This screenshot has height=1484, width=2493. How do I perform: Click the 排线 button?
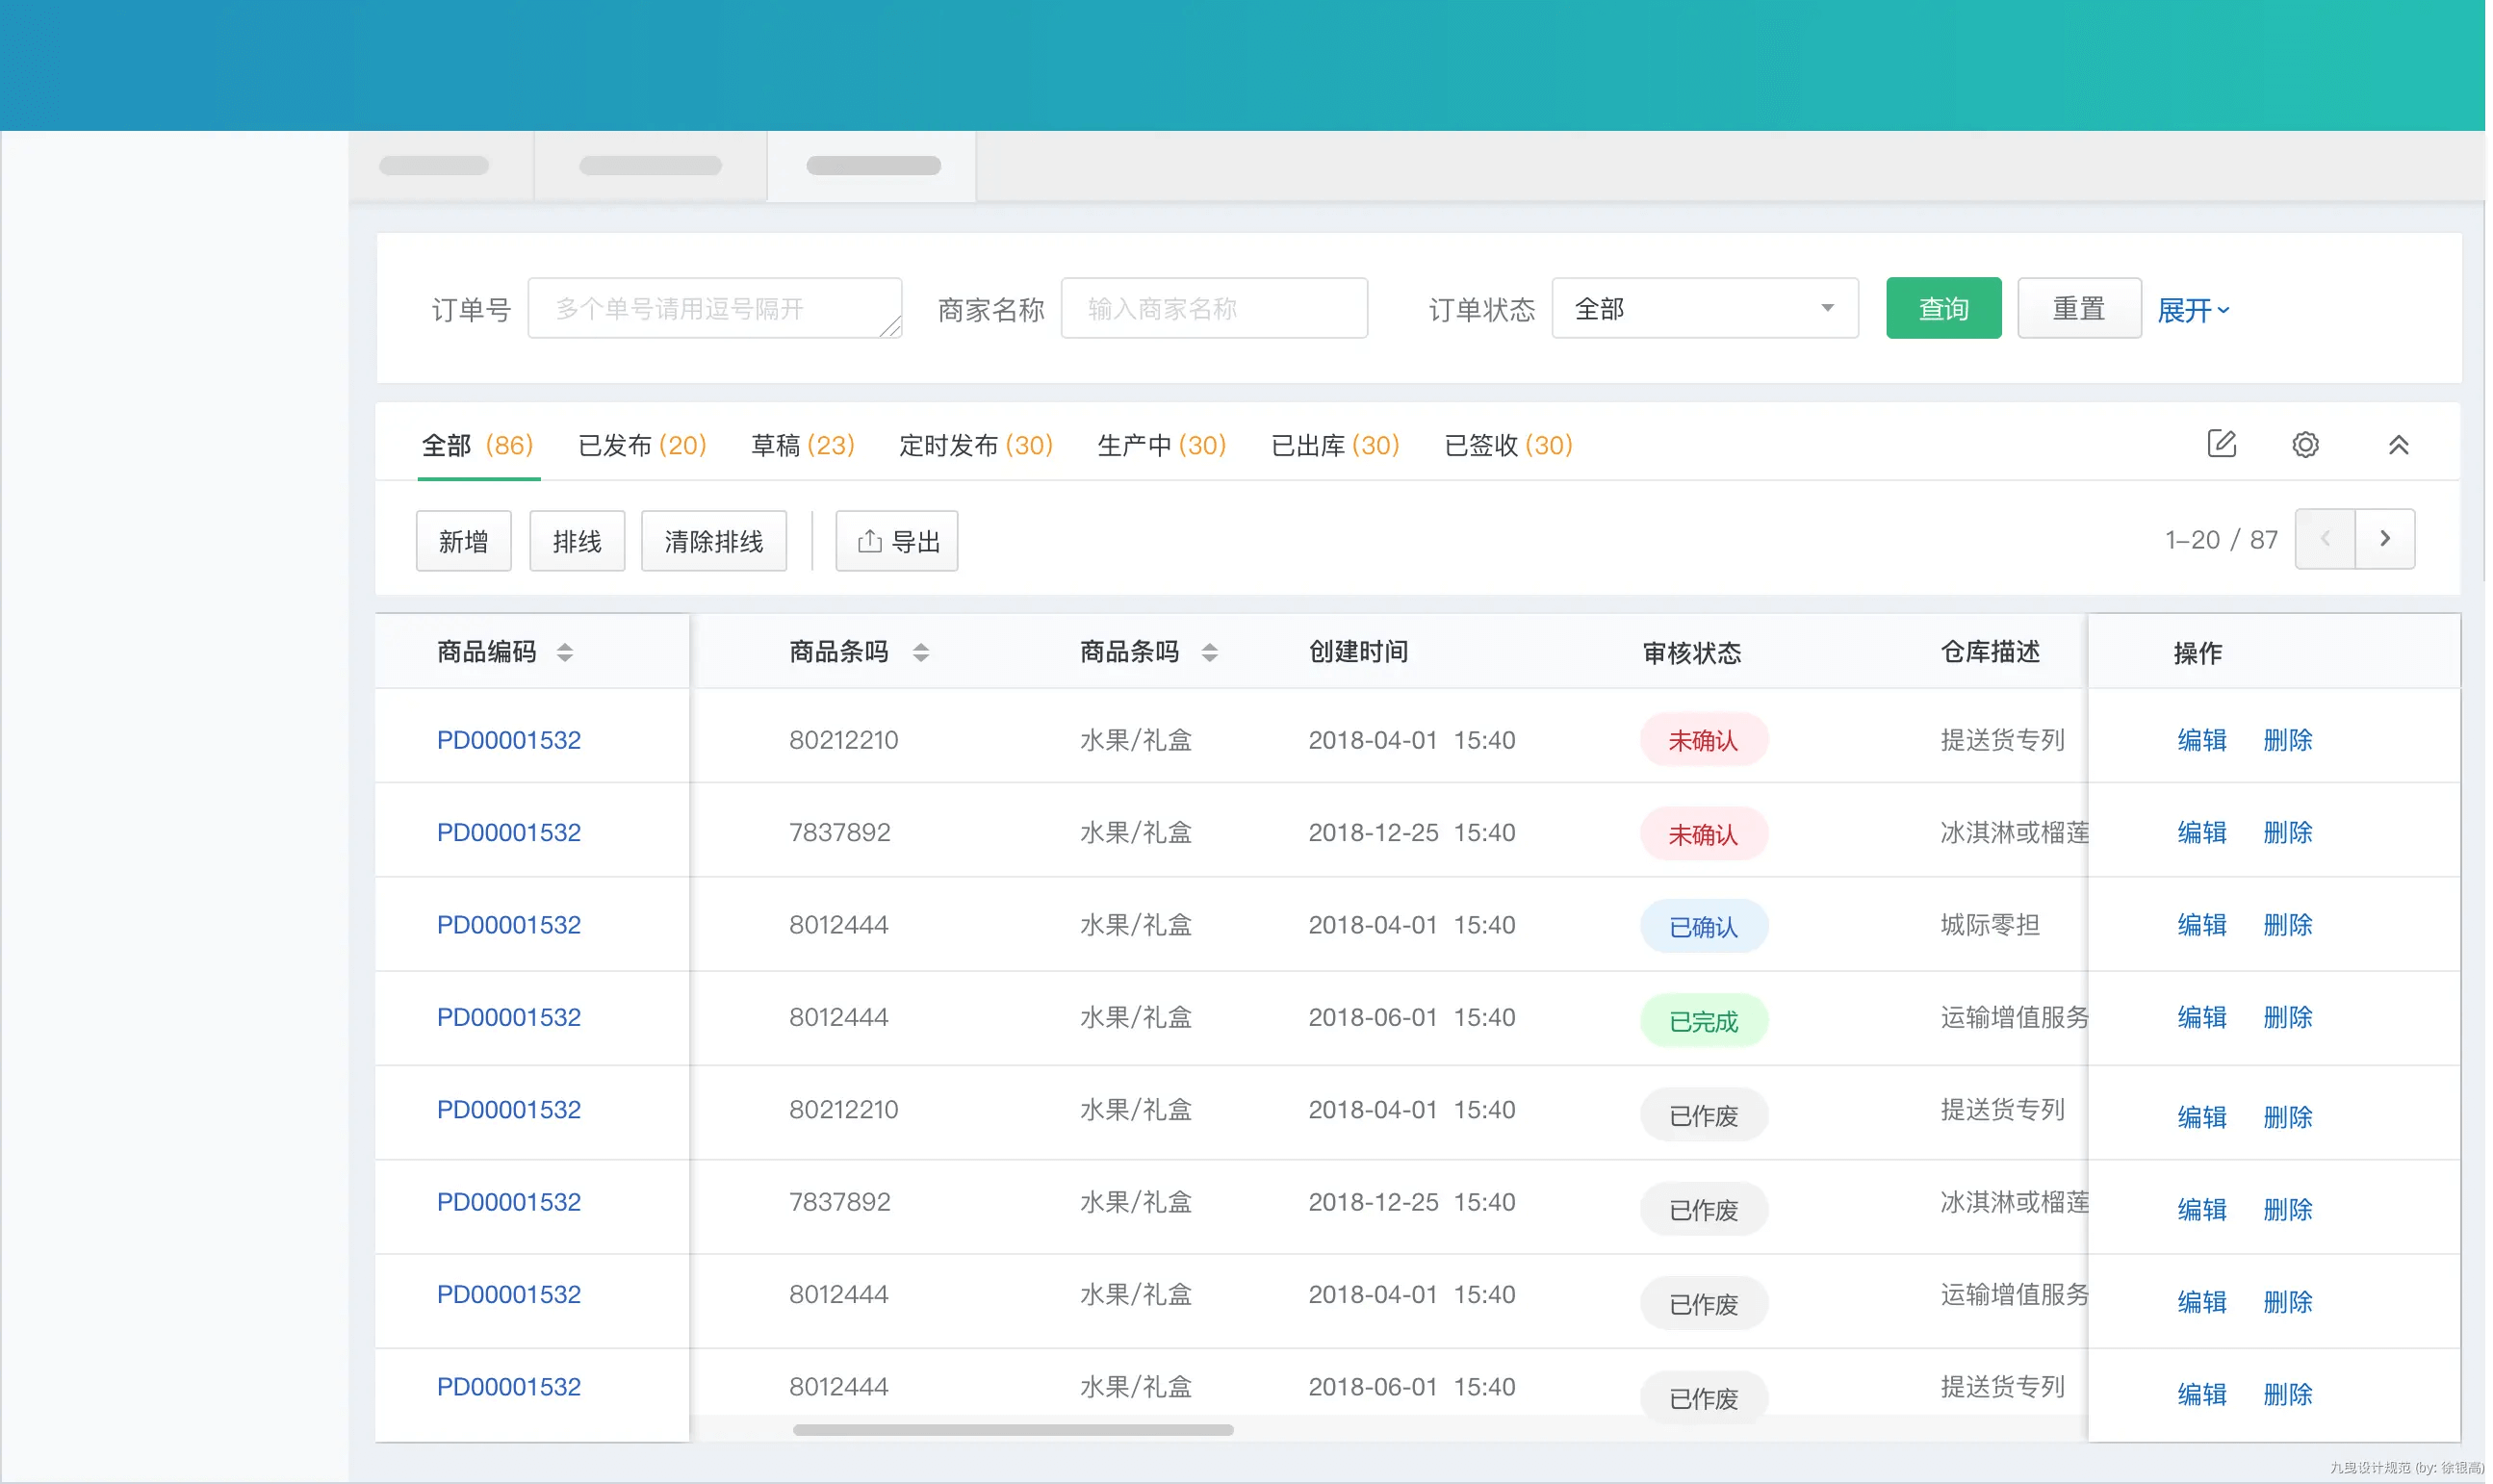coord(577,541)
